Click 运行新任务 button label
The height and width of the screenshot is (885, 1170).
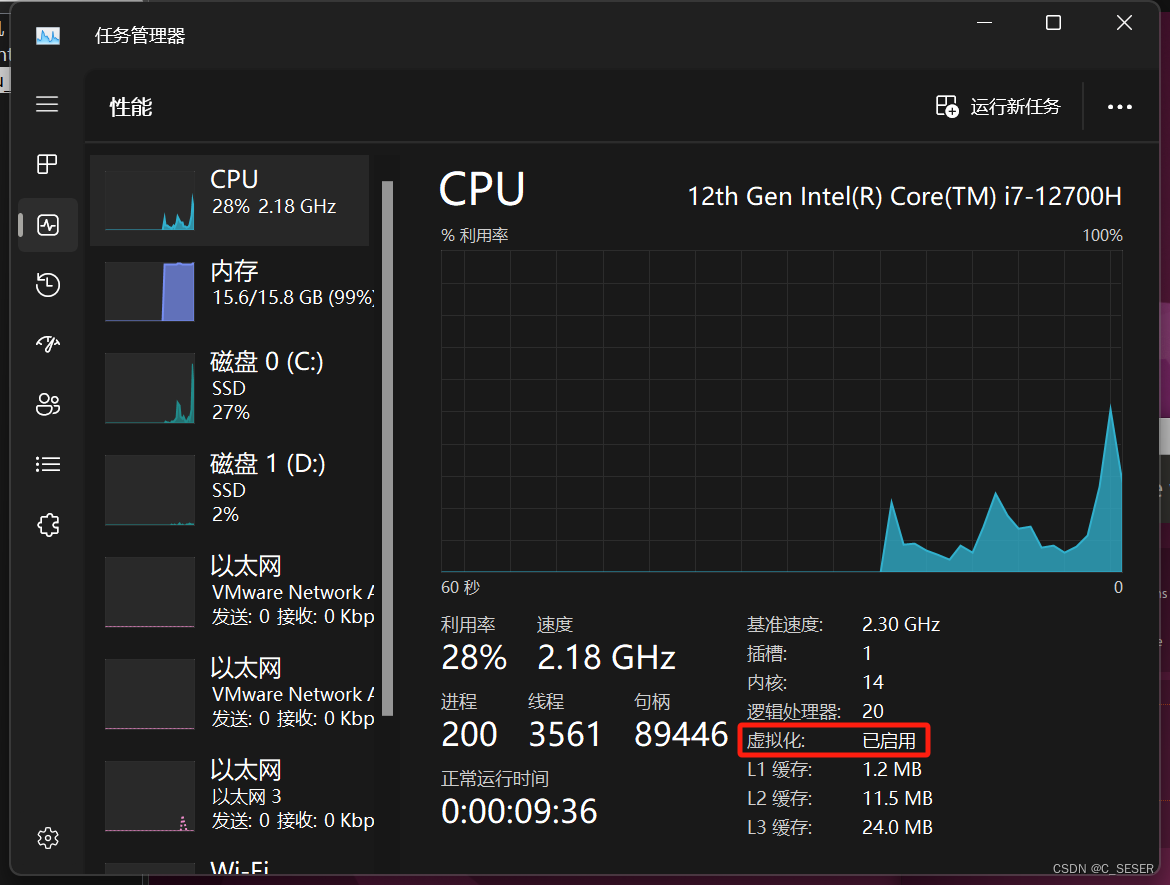coord(1015,107)
